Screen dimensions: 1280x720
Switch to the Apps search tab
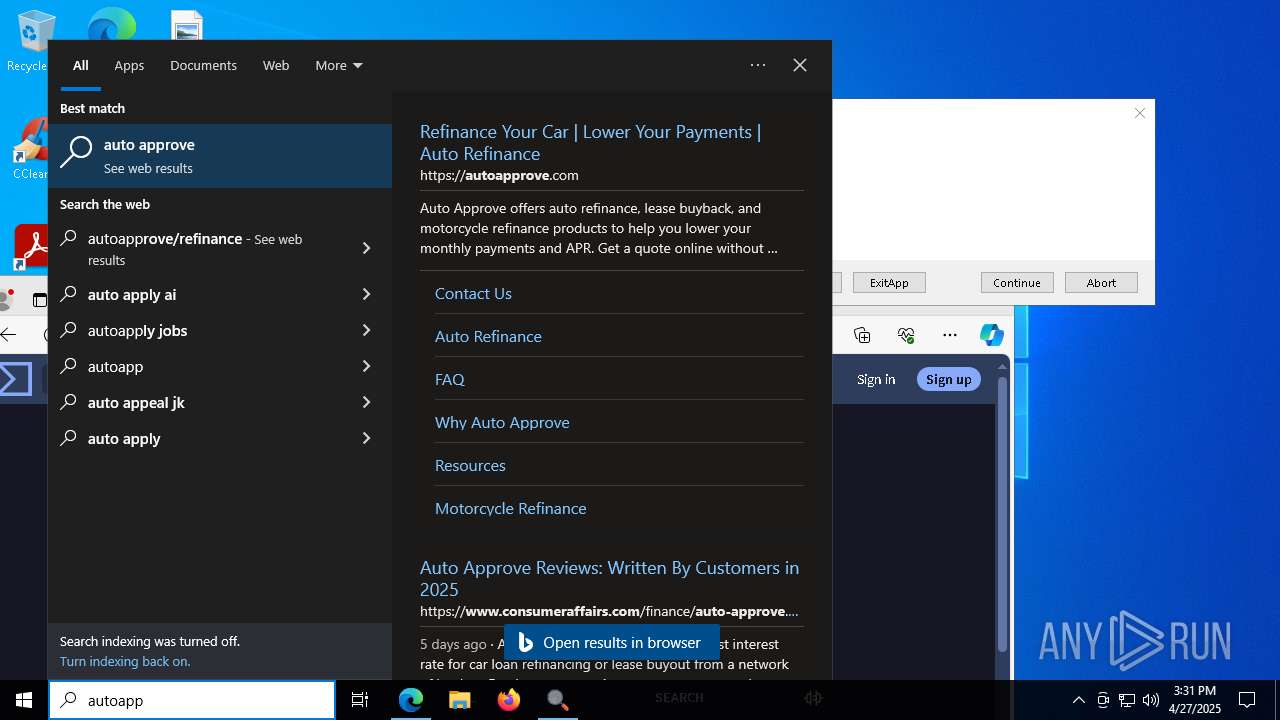click(129, 65)
